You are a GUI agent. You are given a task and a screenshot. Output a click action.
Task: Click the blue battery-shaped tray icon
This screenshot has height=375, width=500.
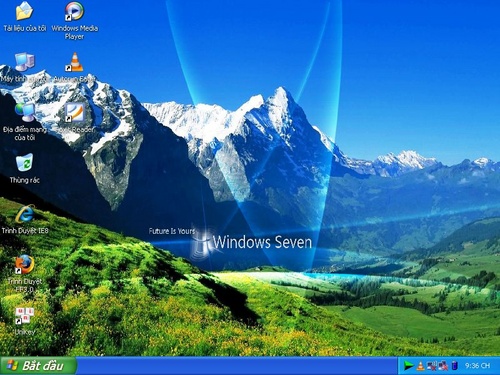pos(455,366)
